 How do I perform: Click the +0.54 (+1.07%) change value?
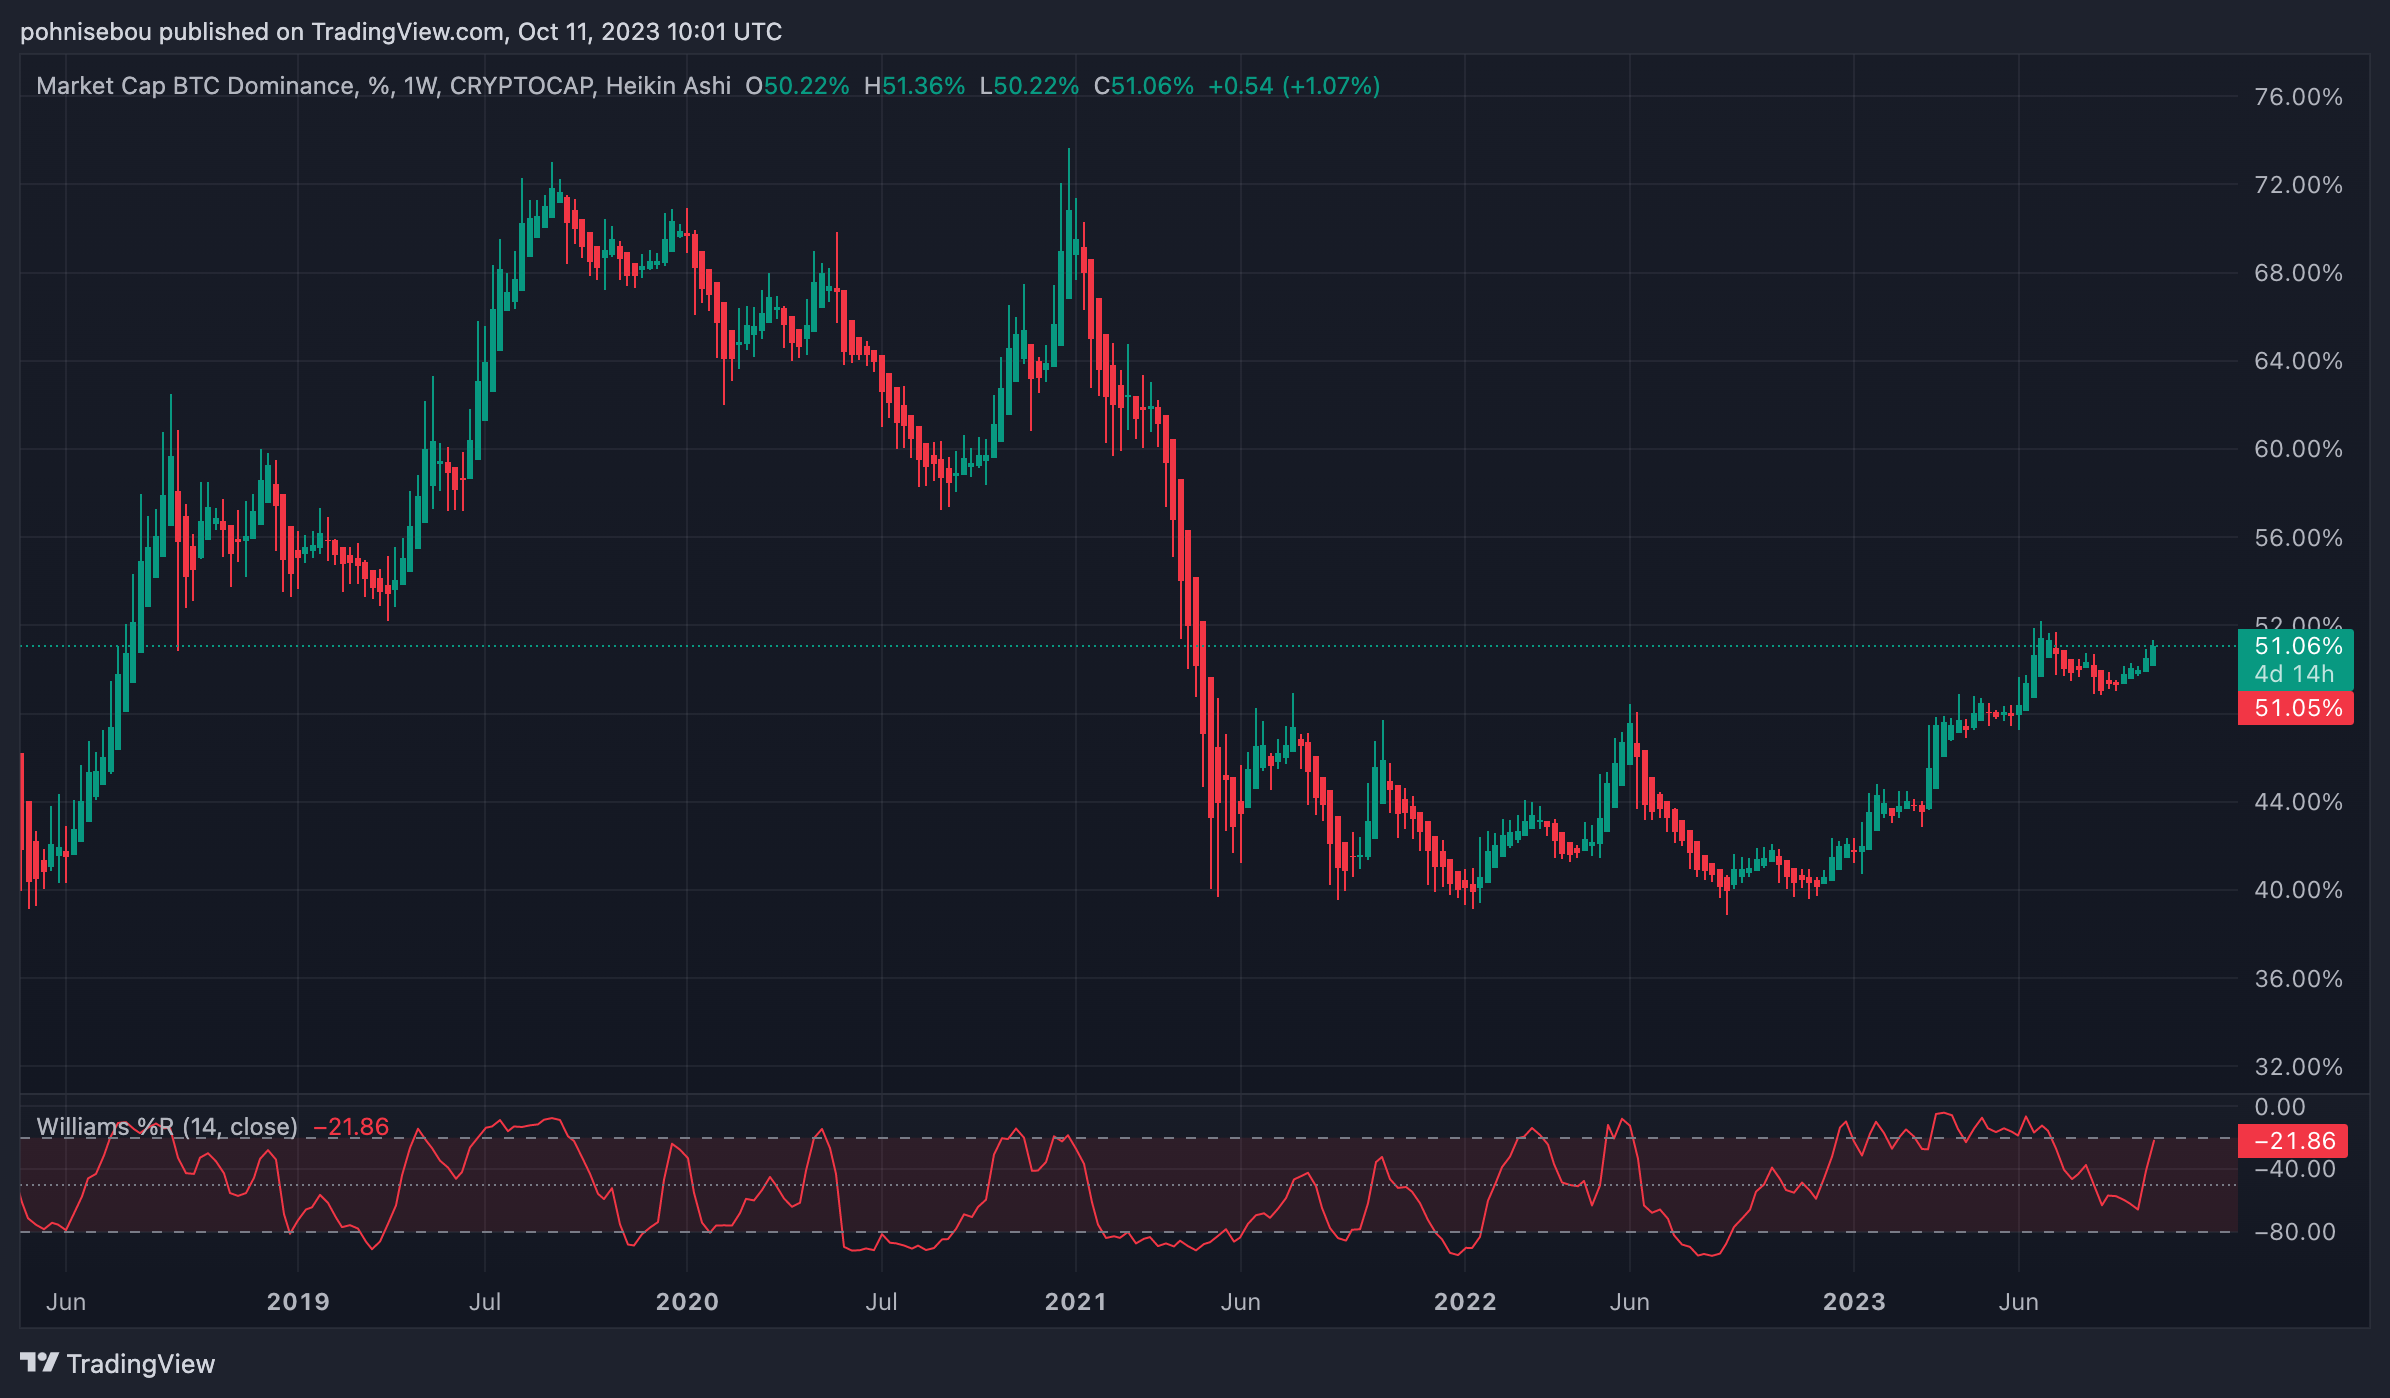click(x=1293, y=86)
